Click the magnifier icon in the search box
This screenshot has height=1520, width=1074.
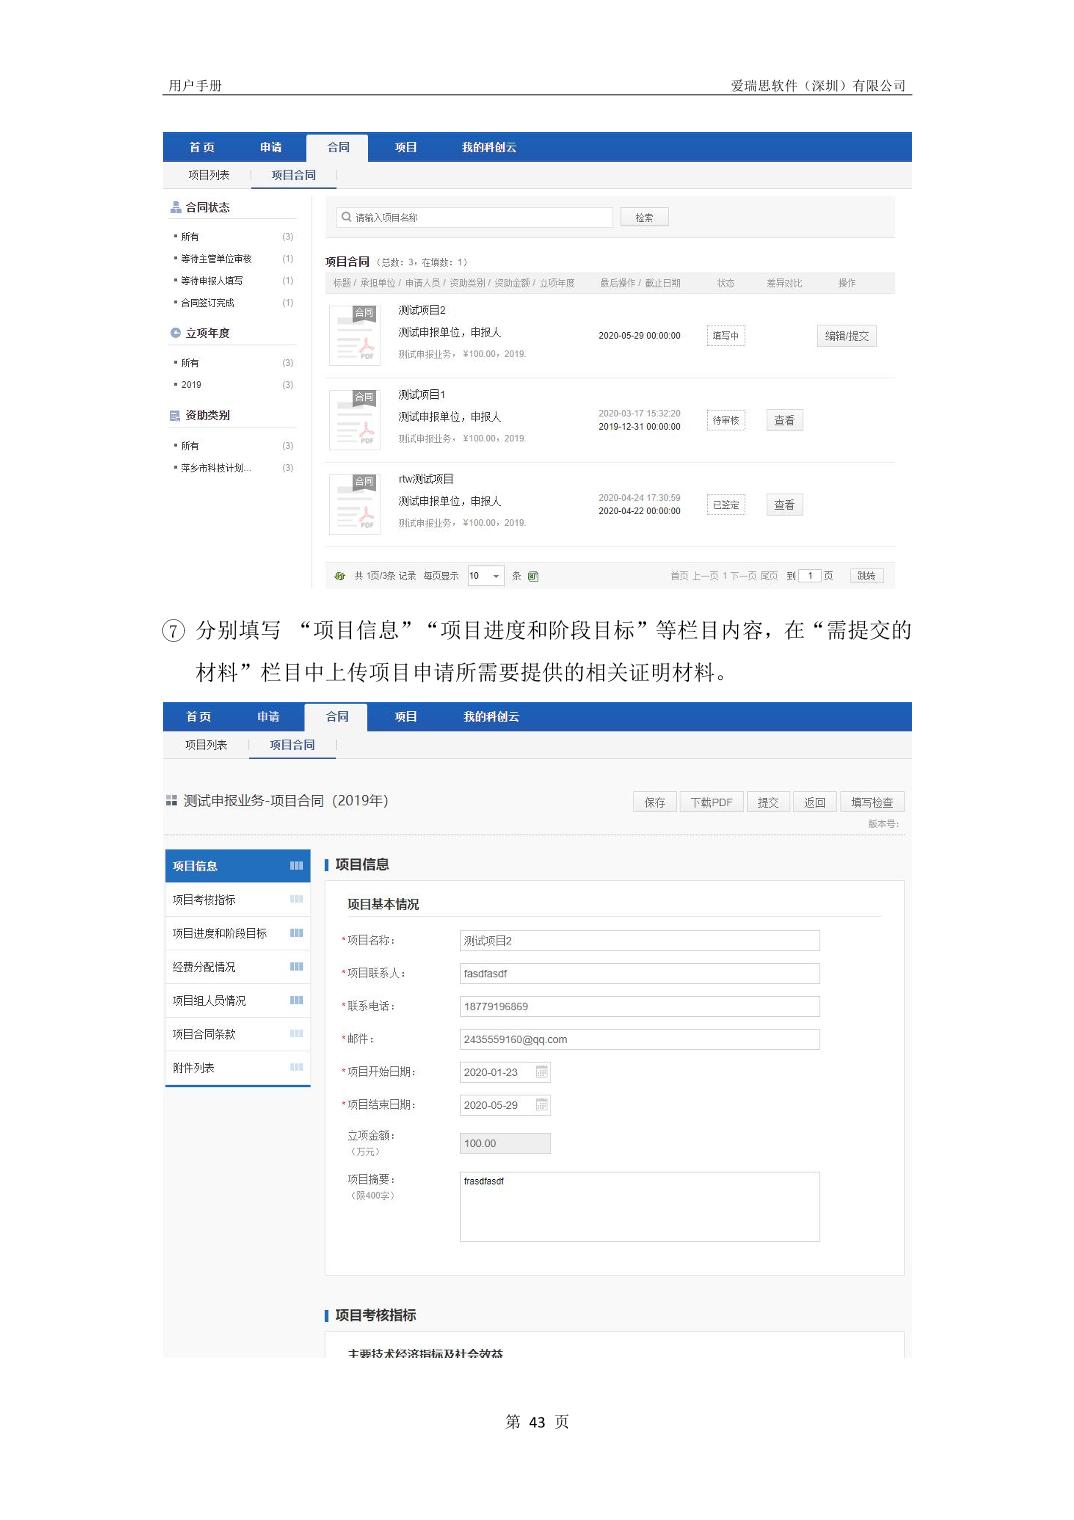tap(346, 217)
